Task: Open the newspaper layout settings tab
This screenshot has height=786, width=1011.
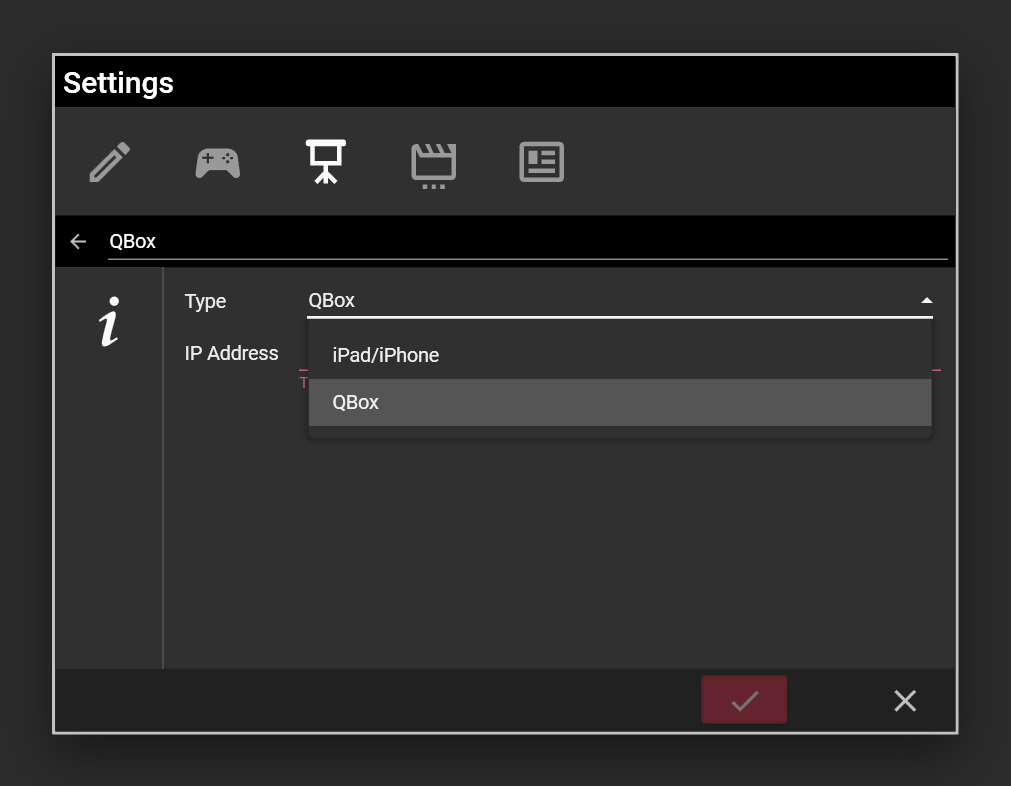Action: pos(541,162)
